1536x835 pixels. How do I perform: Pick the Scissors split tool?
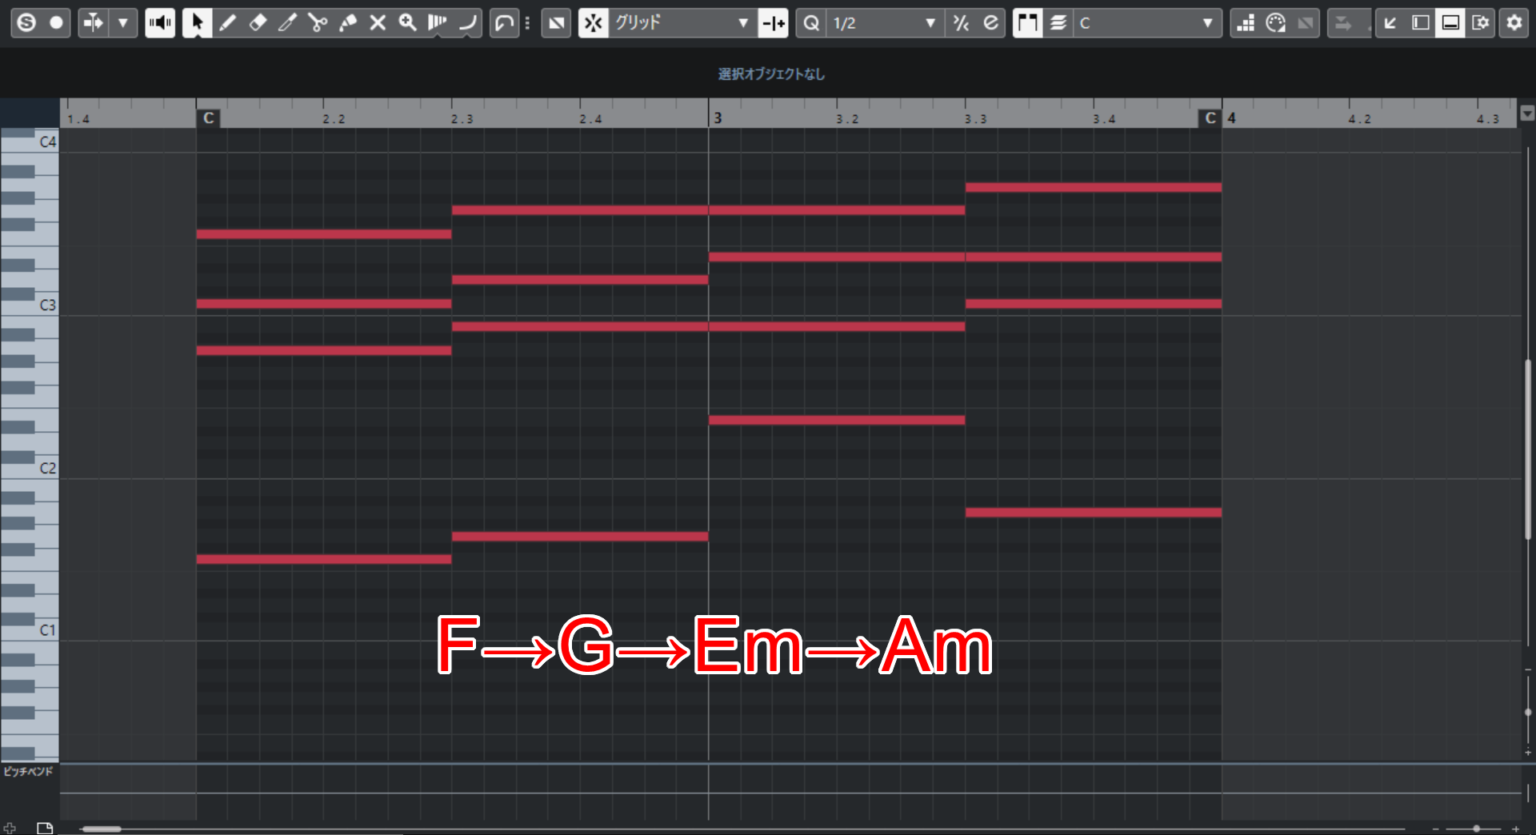coord(318,22)
